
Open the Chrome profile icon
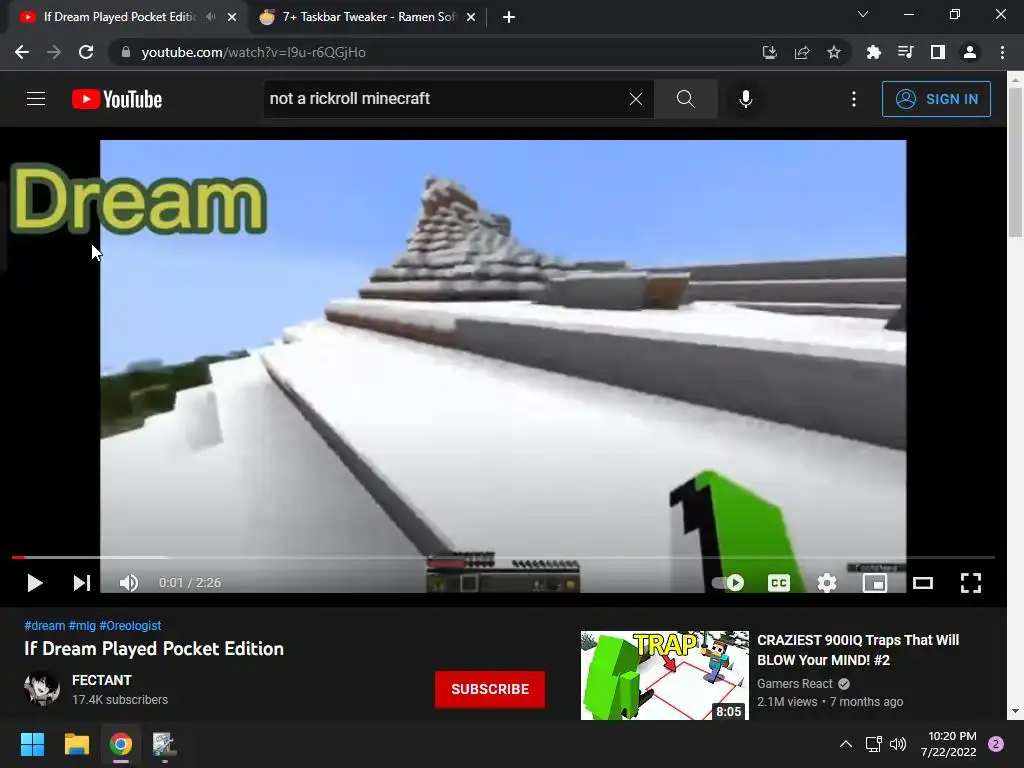click(970, 52)
